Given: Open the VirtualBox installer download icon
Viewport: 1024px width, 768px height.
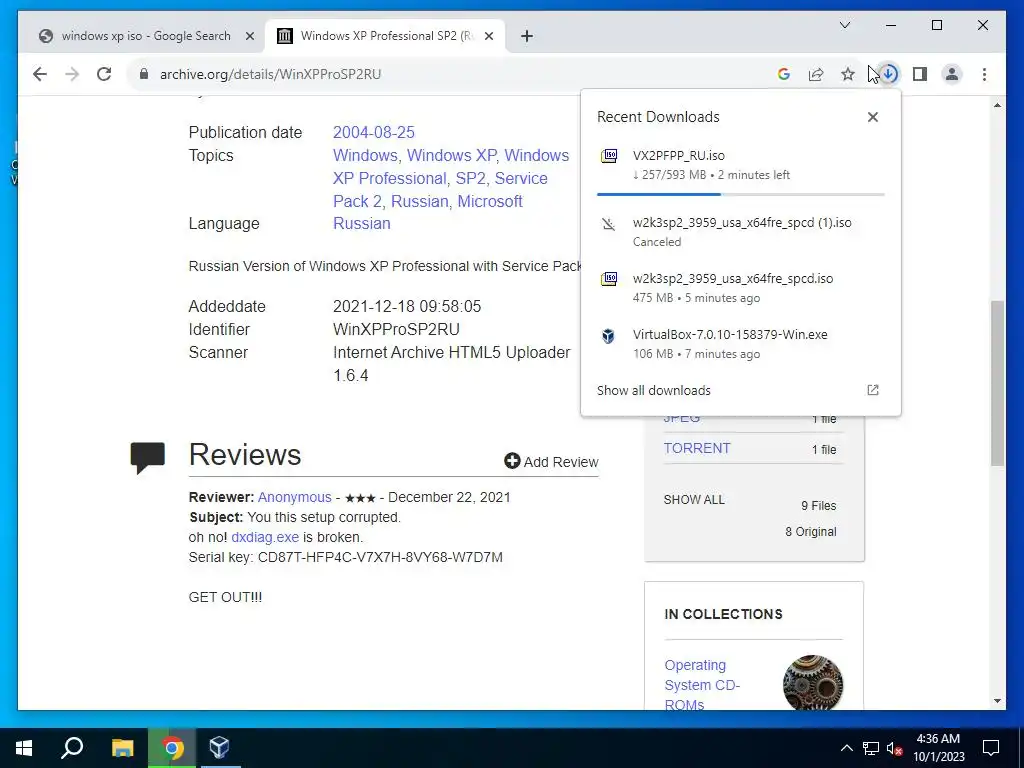Looking at the screenshot, I should click(x=608, y=336).
